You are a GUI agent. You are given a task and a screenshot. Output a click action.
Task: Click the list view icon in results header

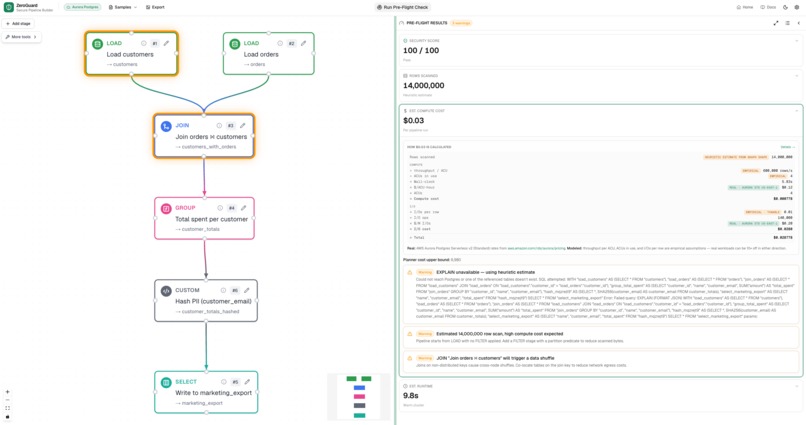coord(787,23)
